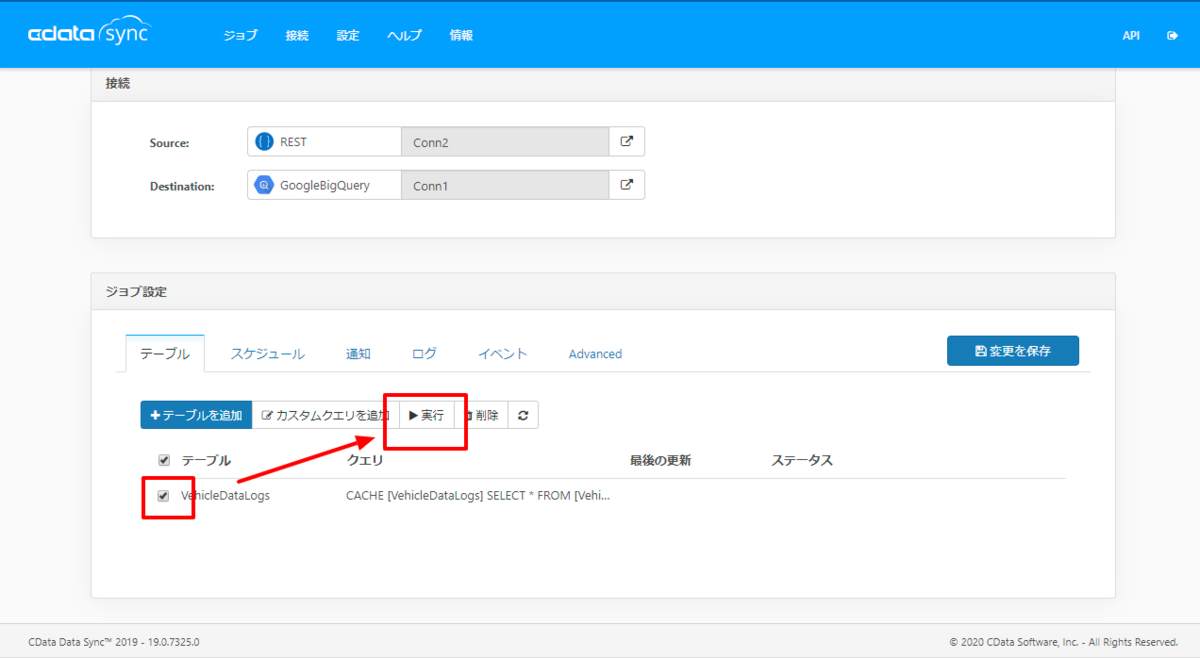Click the クエリ column header
The image size is (1200, 658).
pyautogui.click(x=365, y=460)
